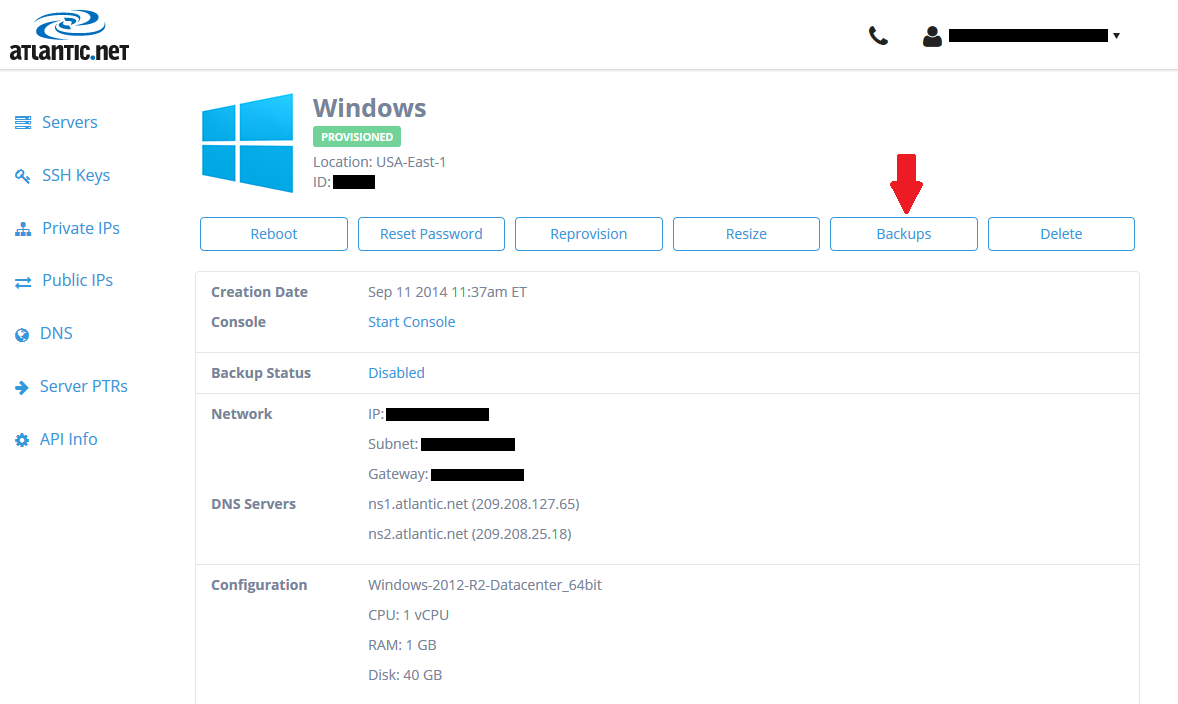
Task: Open Server PTRs section
Action: pyautogui.click(x=83, y=386)
